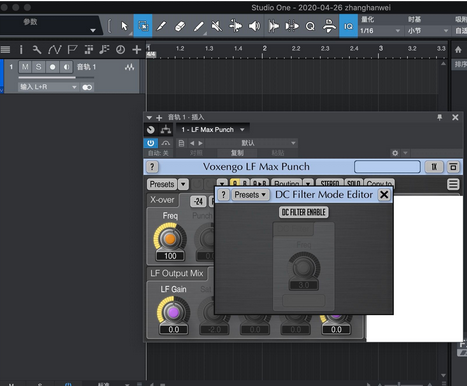Arm record on track 1
The width and height of the screenshot is (467, 386).
click(x=52, y=67)
